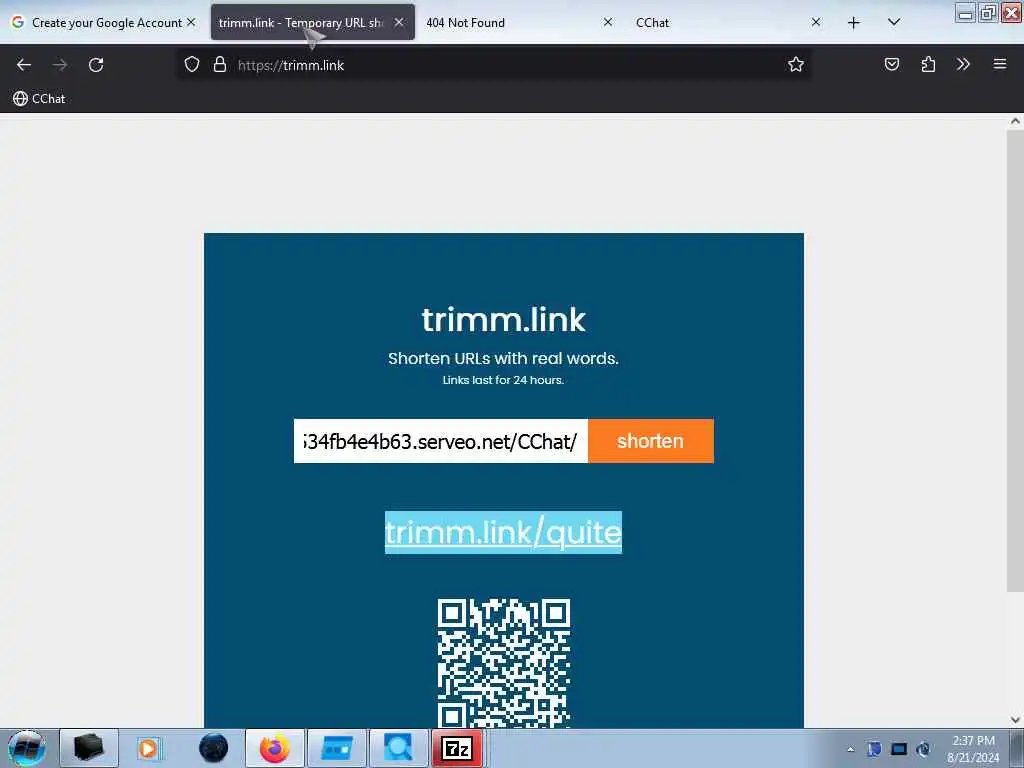
Task: Click the forward navigation arrow
Action: click(x=59, y=65)
